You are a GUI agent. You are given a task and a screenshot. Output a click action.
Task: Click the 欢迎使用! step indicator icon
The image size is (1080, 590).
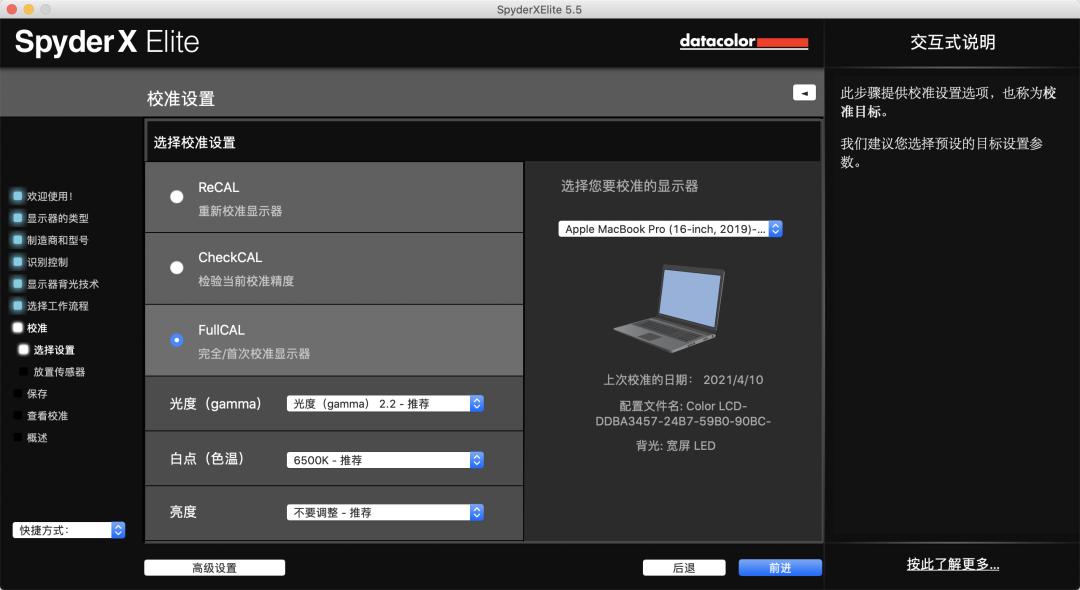tap(17, 196)
